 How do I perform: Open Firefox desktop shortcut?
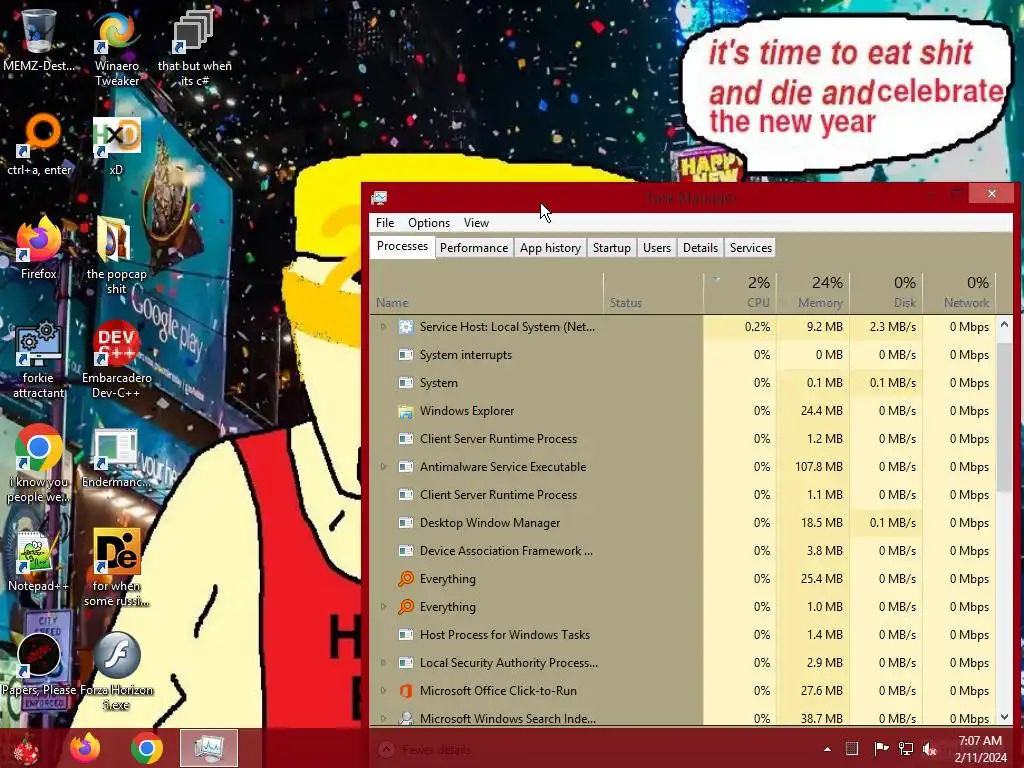tap(39, 248)
